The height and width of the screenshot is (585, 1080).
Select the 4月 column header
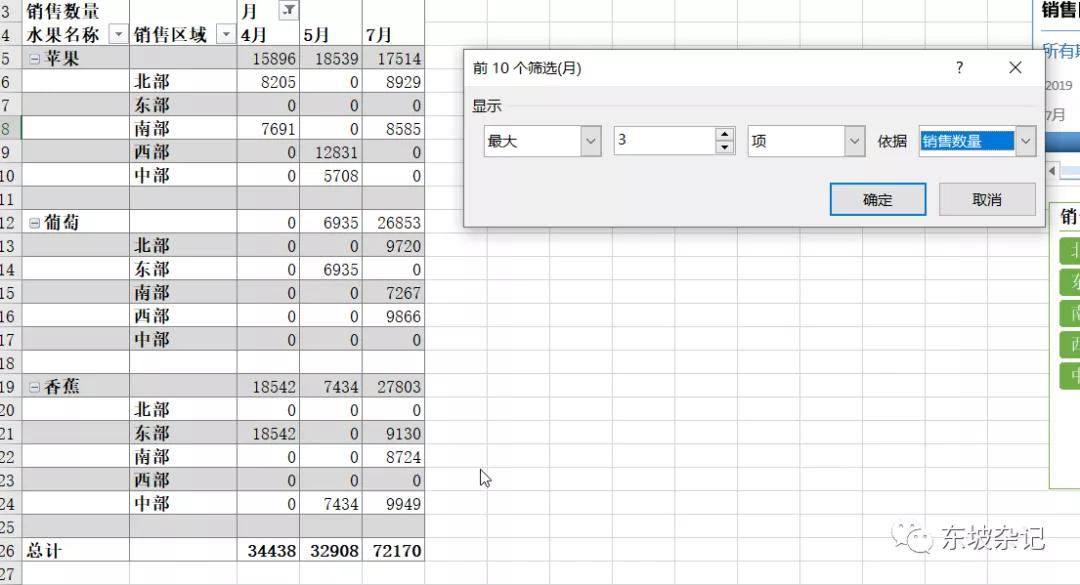coord(268,34)
